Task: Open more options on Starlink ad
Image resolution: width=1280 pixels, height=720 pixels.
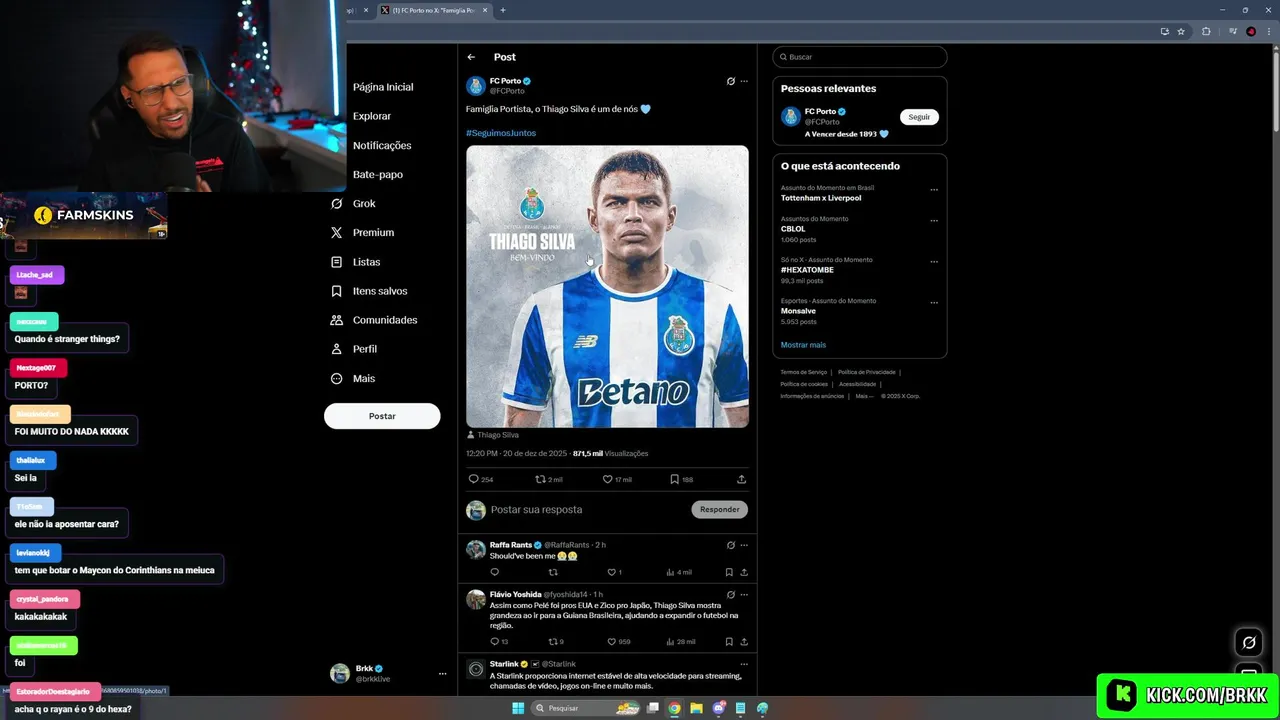Action: click(744, 664)
